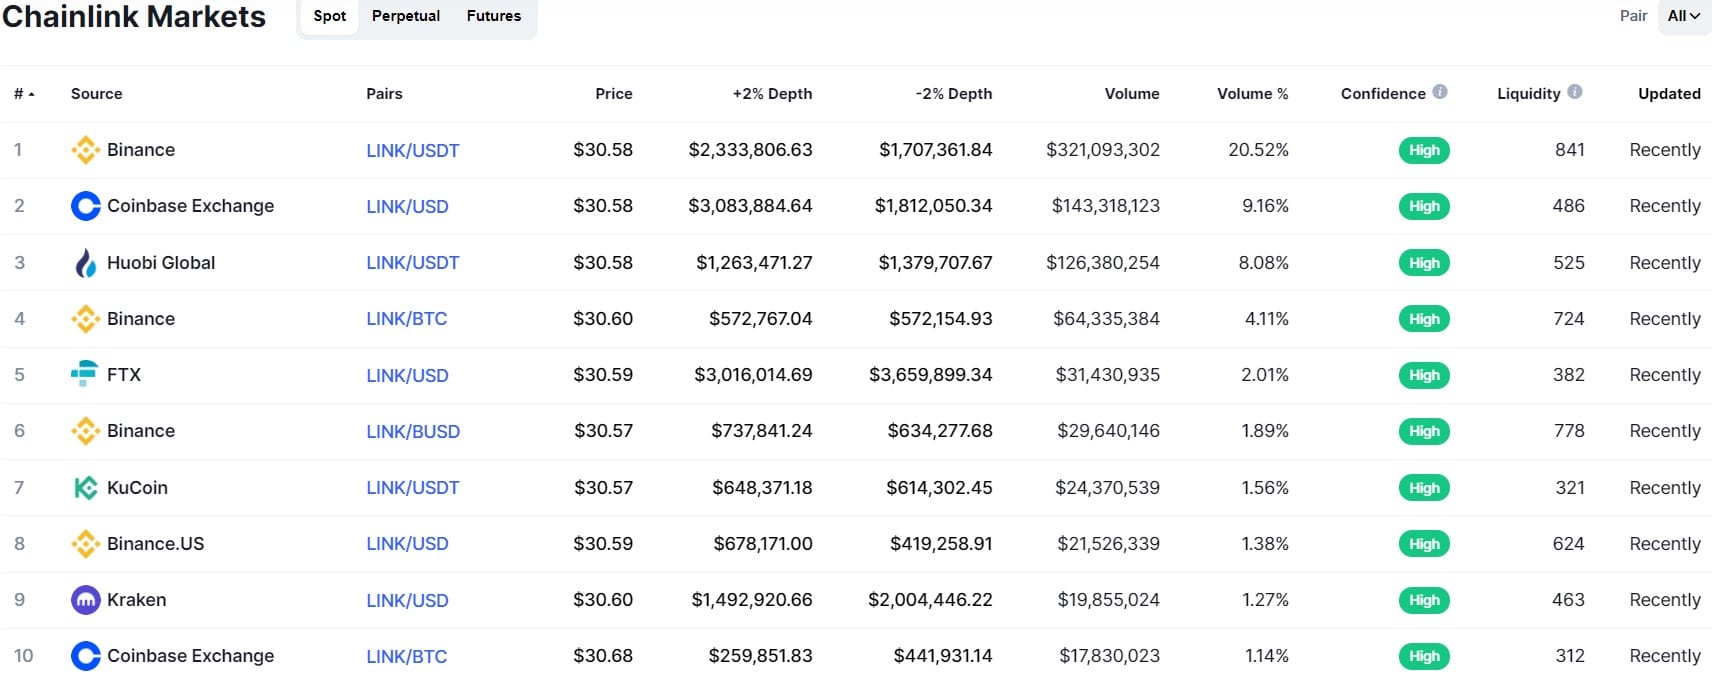Click the High confidence badge for Kraken
The height and width of the screenshot is (676, 1712).
(1424, 600)
